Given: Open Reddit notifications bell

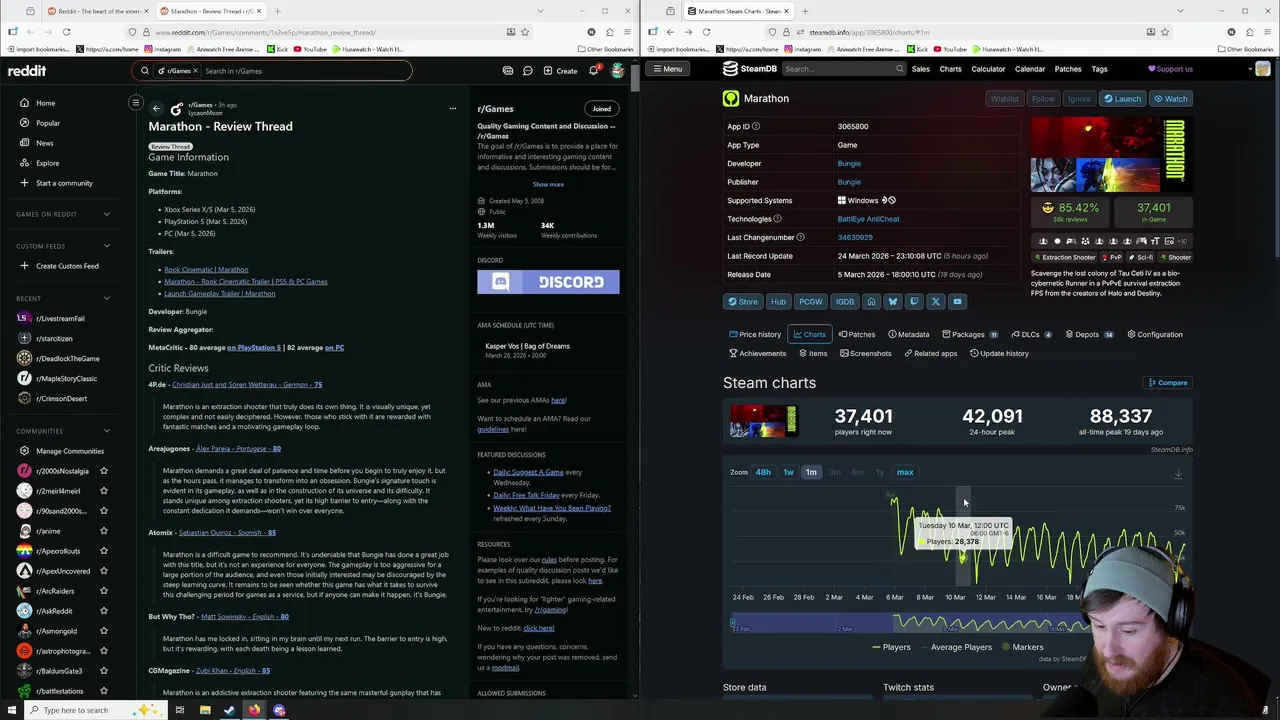Looking at the screenshot, I should (x=593, y=71).
